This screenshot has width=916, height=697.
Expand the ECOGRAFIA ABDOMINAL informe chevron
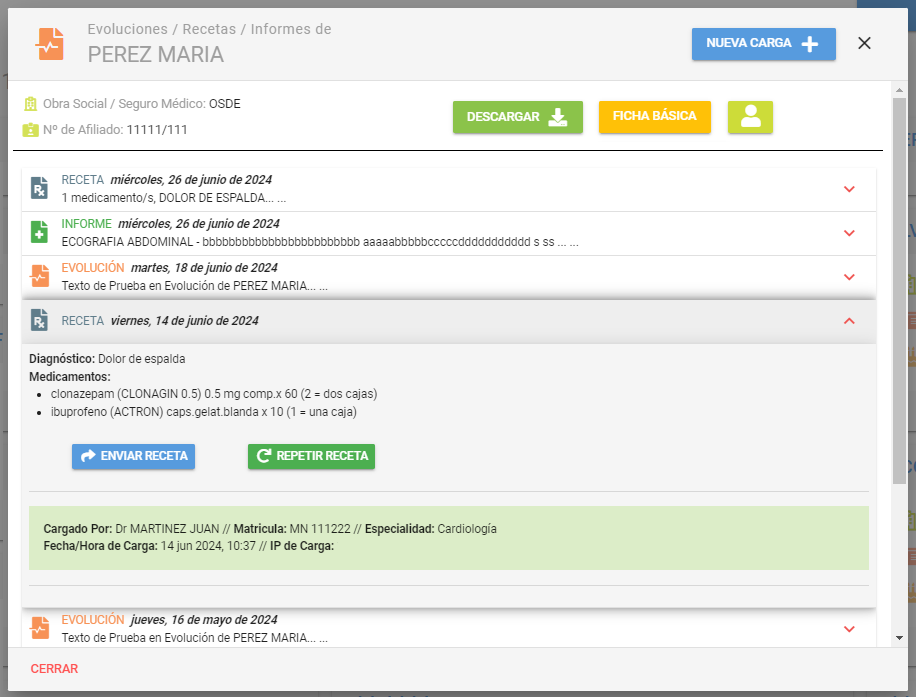[849, 233]
